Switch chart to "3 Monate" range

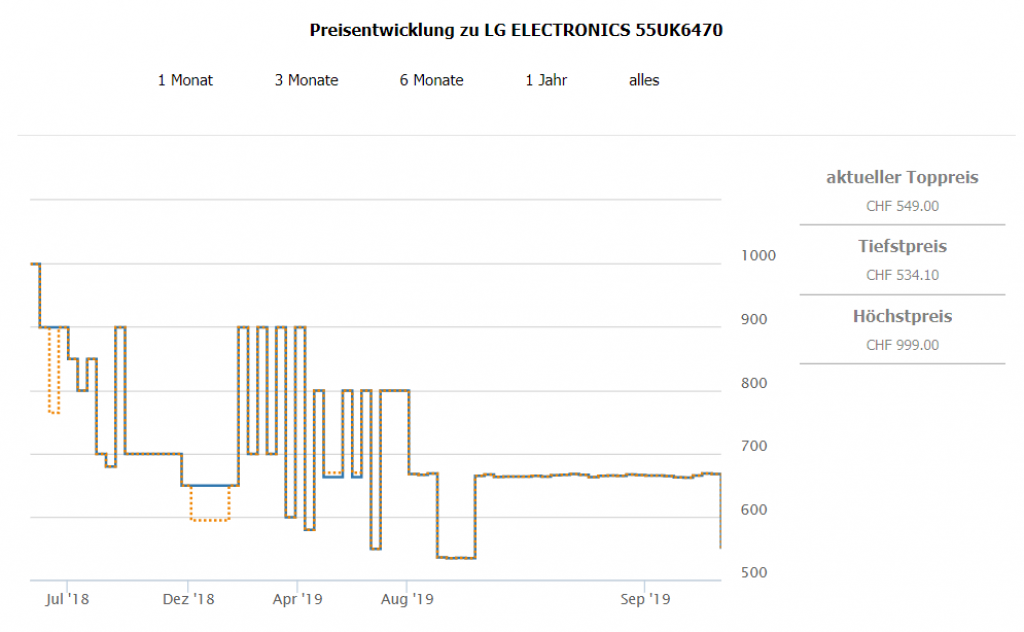coord(306,80)
